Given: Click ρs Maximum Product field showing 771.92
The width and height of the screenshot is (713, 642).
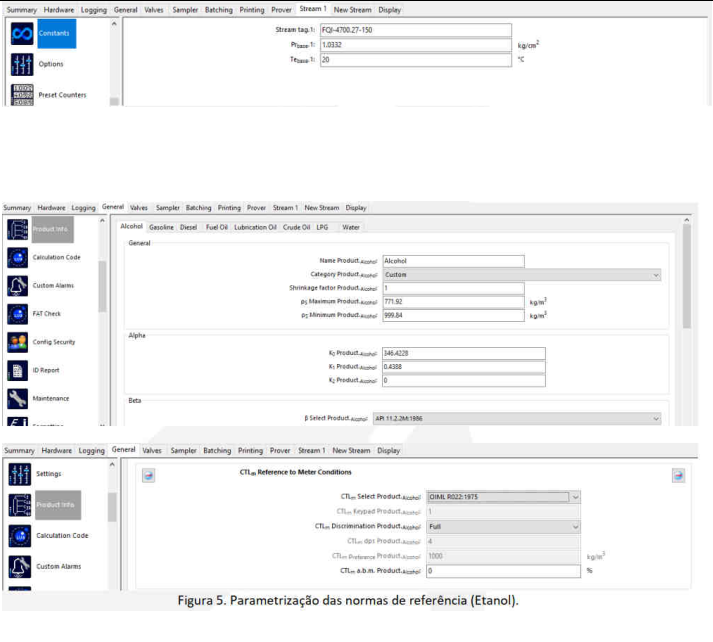Looking at the screenshot, I should point(453,302).
